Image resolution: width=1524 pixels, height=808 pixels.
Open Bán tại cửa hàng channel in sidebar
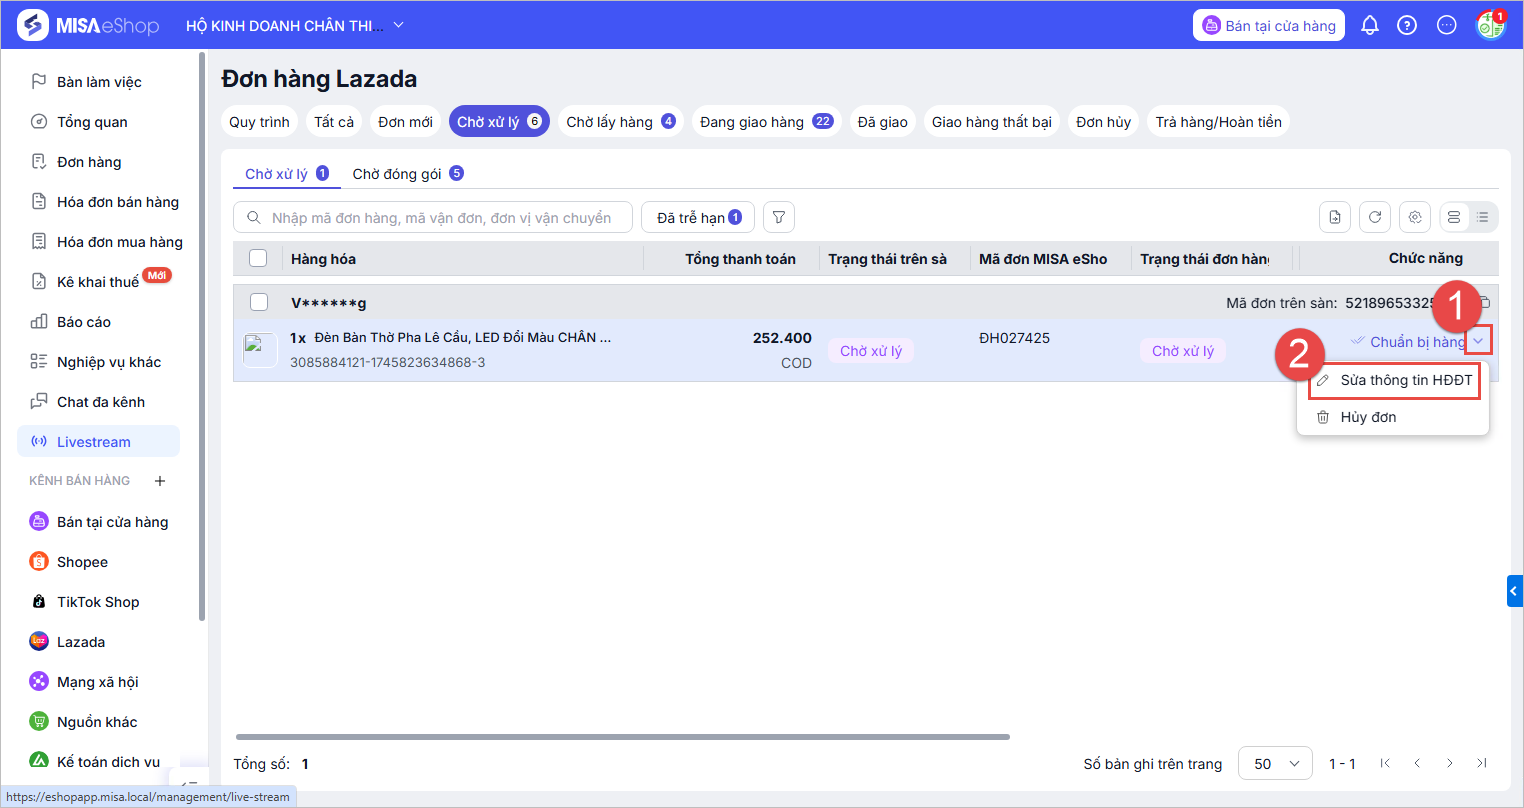tap(99, 522)
